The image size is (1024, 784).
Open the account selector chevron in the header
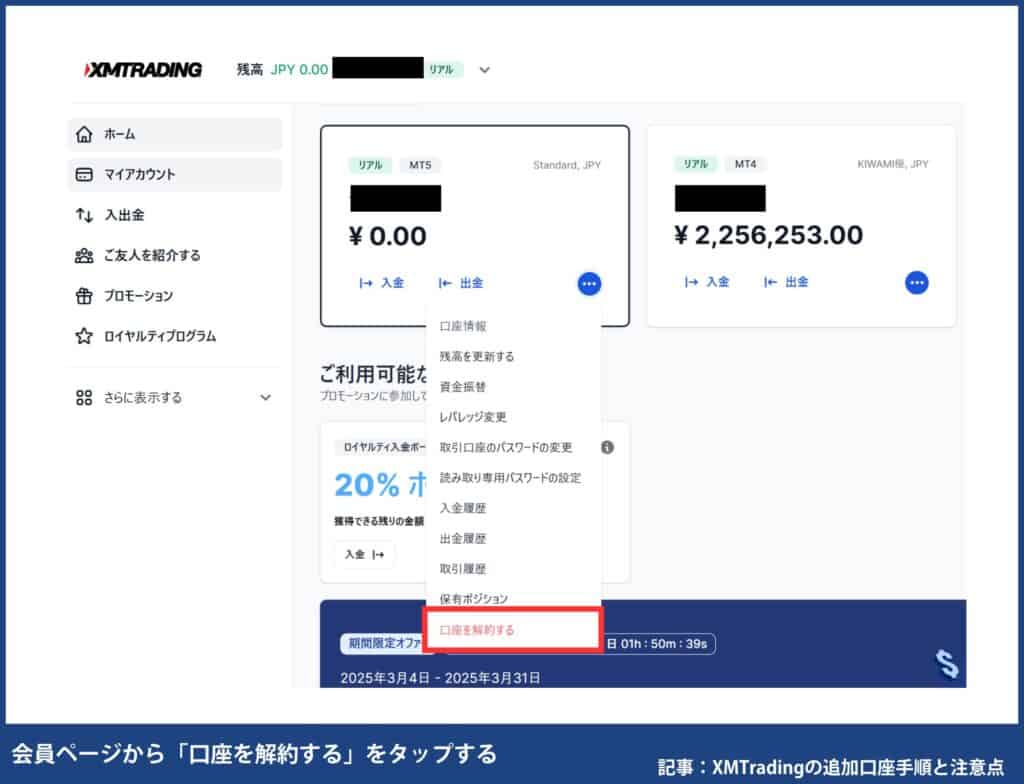click(x=485, y=70)
